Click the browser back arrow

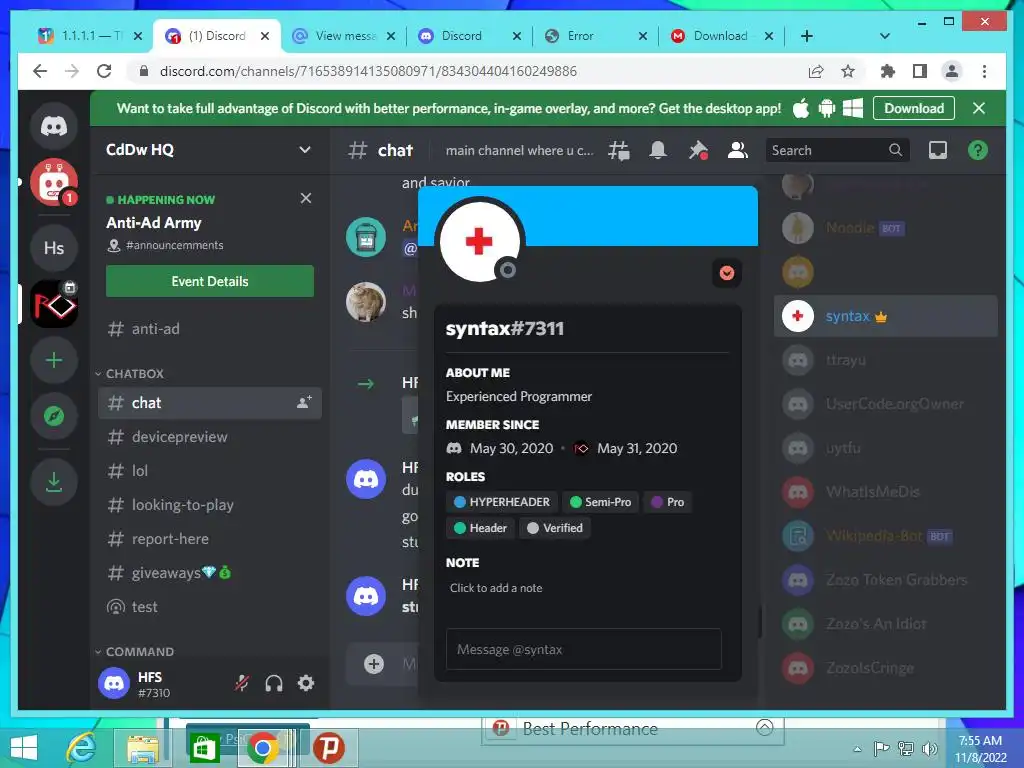40,71
